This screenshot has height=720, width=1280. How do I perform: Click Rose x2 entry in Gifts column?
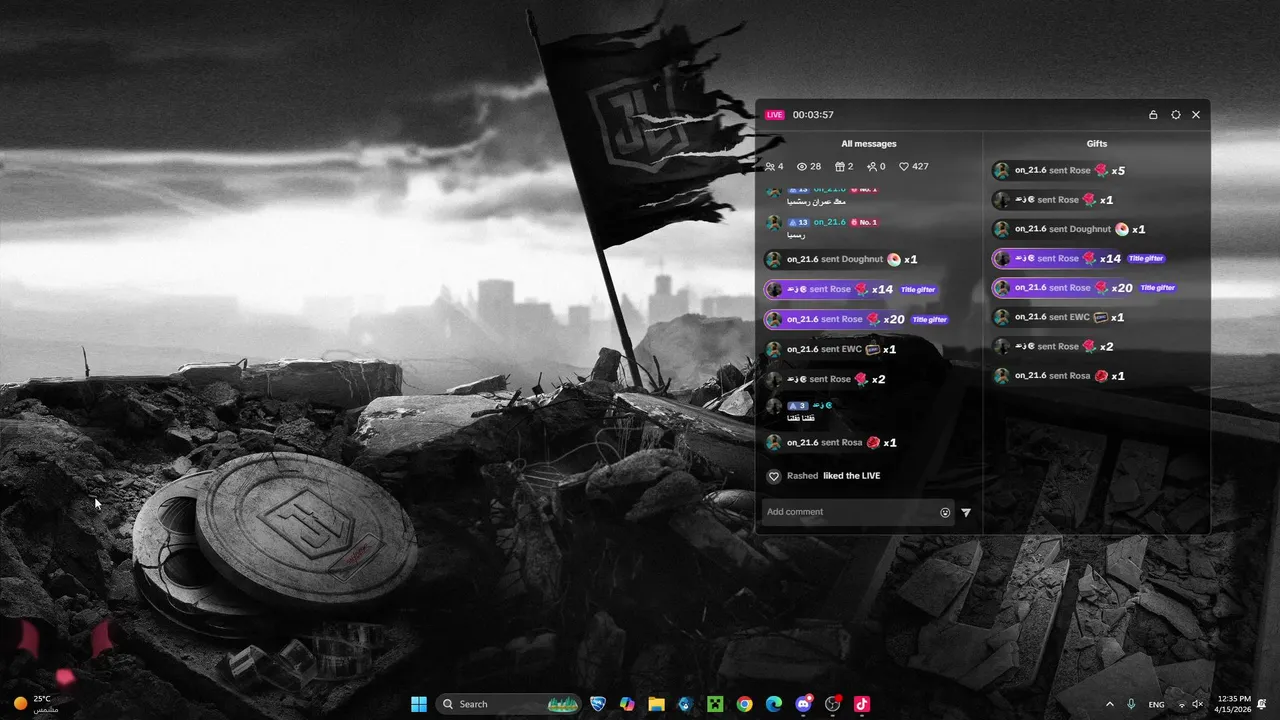pos(1053,347)
